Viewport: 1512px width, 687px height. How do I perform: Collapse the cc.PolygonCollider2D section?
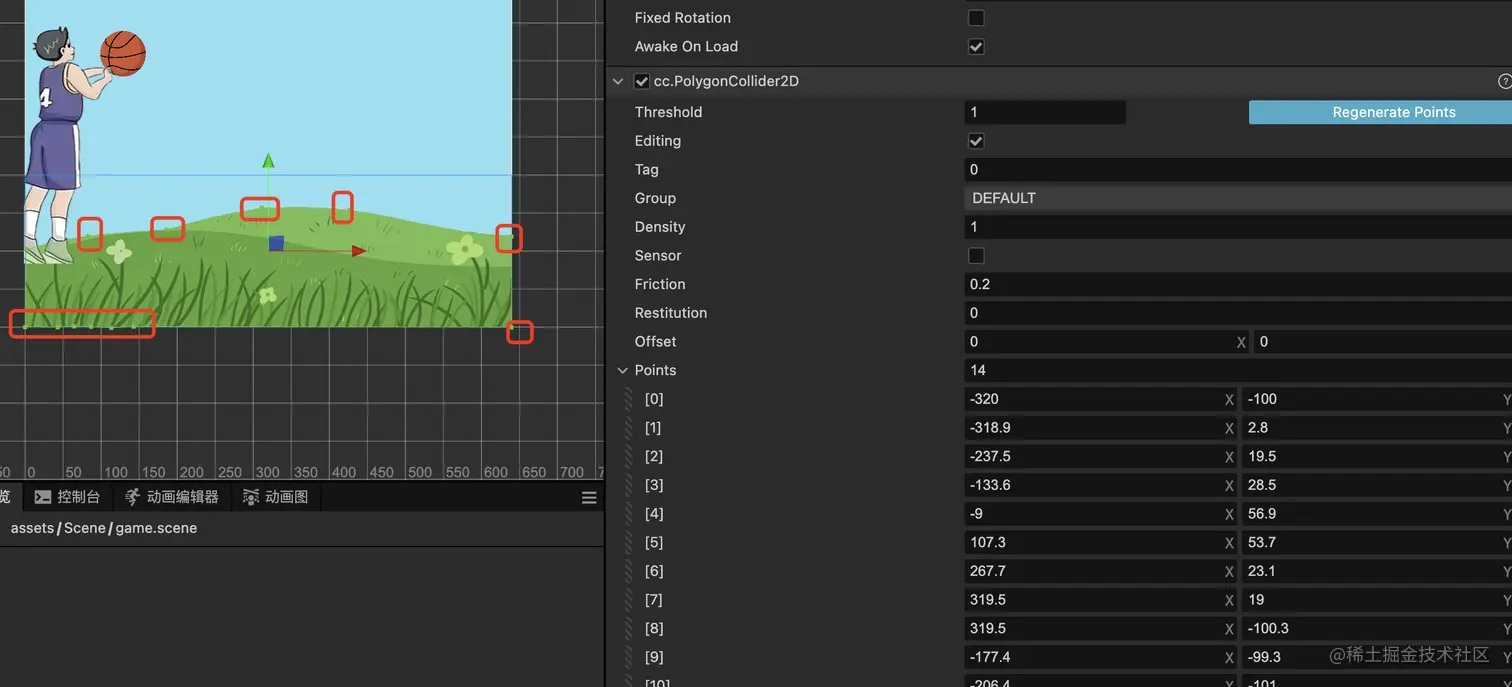(618, 82)
